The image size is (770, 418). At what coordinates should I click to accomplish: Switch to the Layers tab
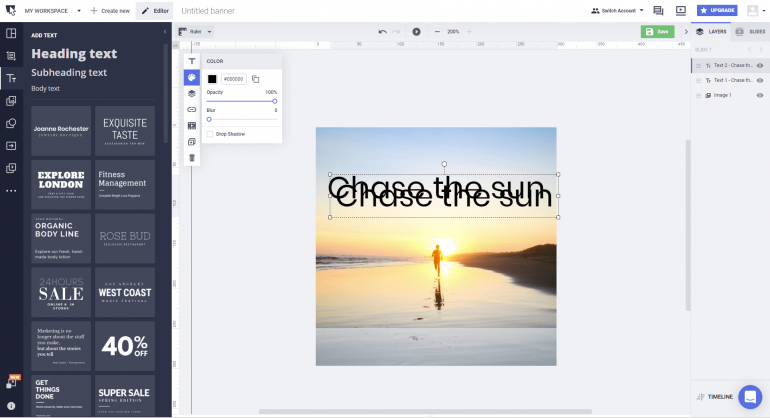pyautogui.click(x=711, y=32)
